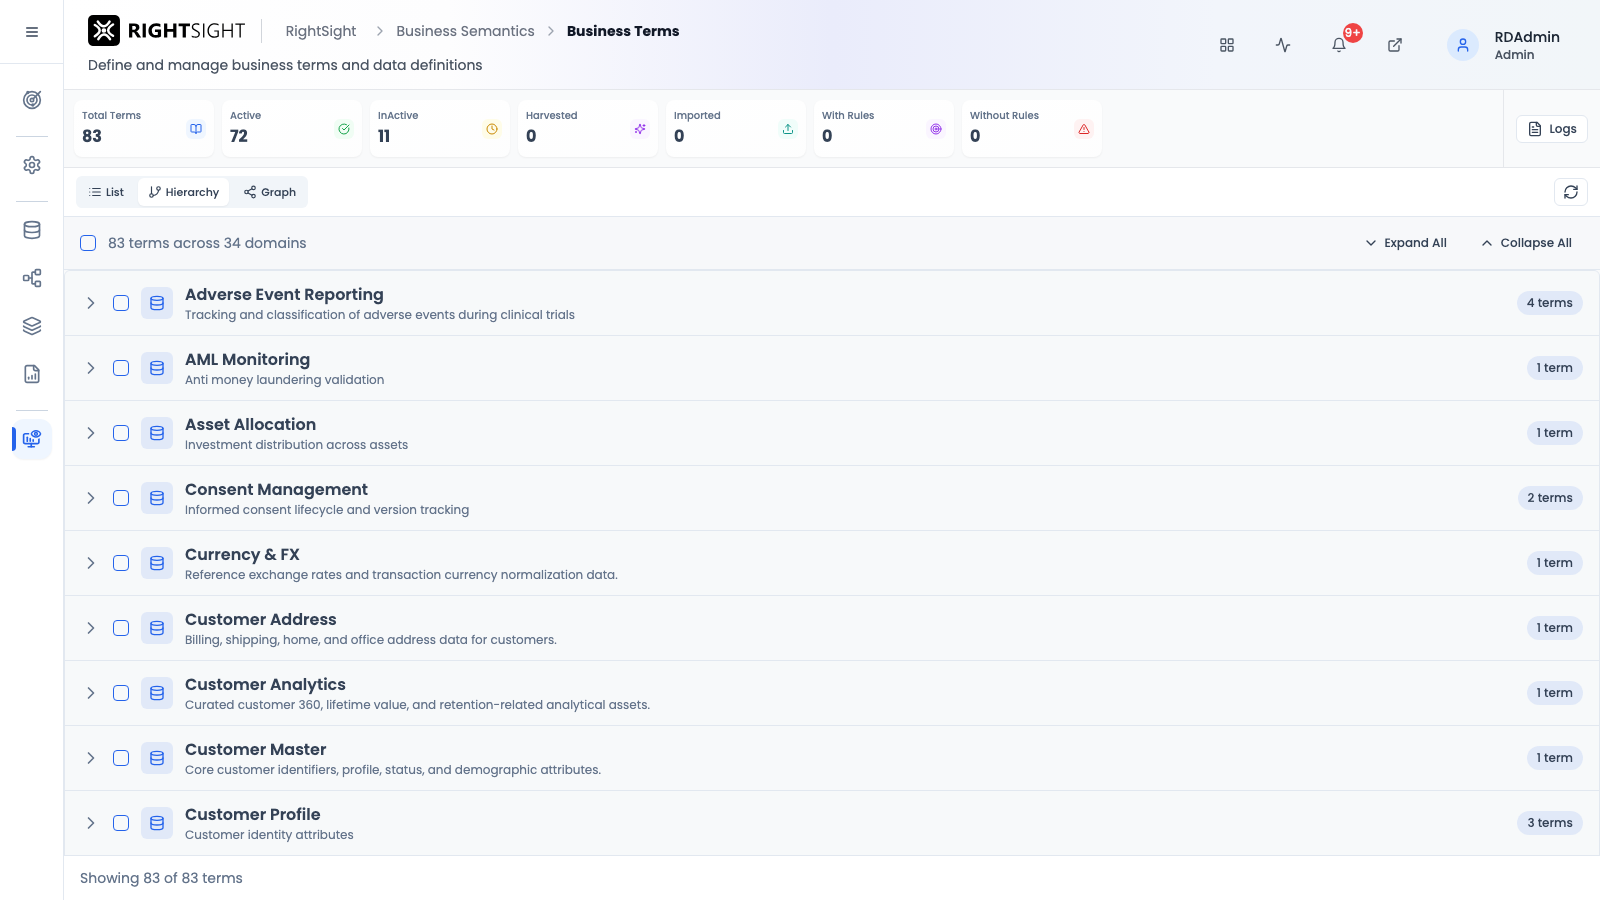
Task: Expand the Adverse Event Reporting domain
Action: (91, 303)
